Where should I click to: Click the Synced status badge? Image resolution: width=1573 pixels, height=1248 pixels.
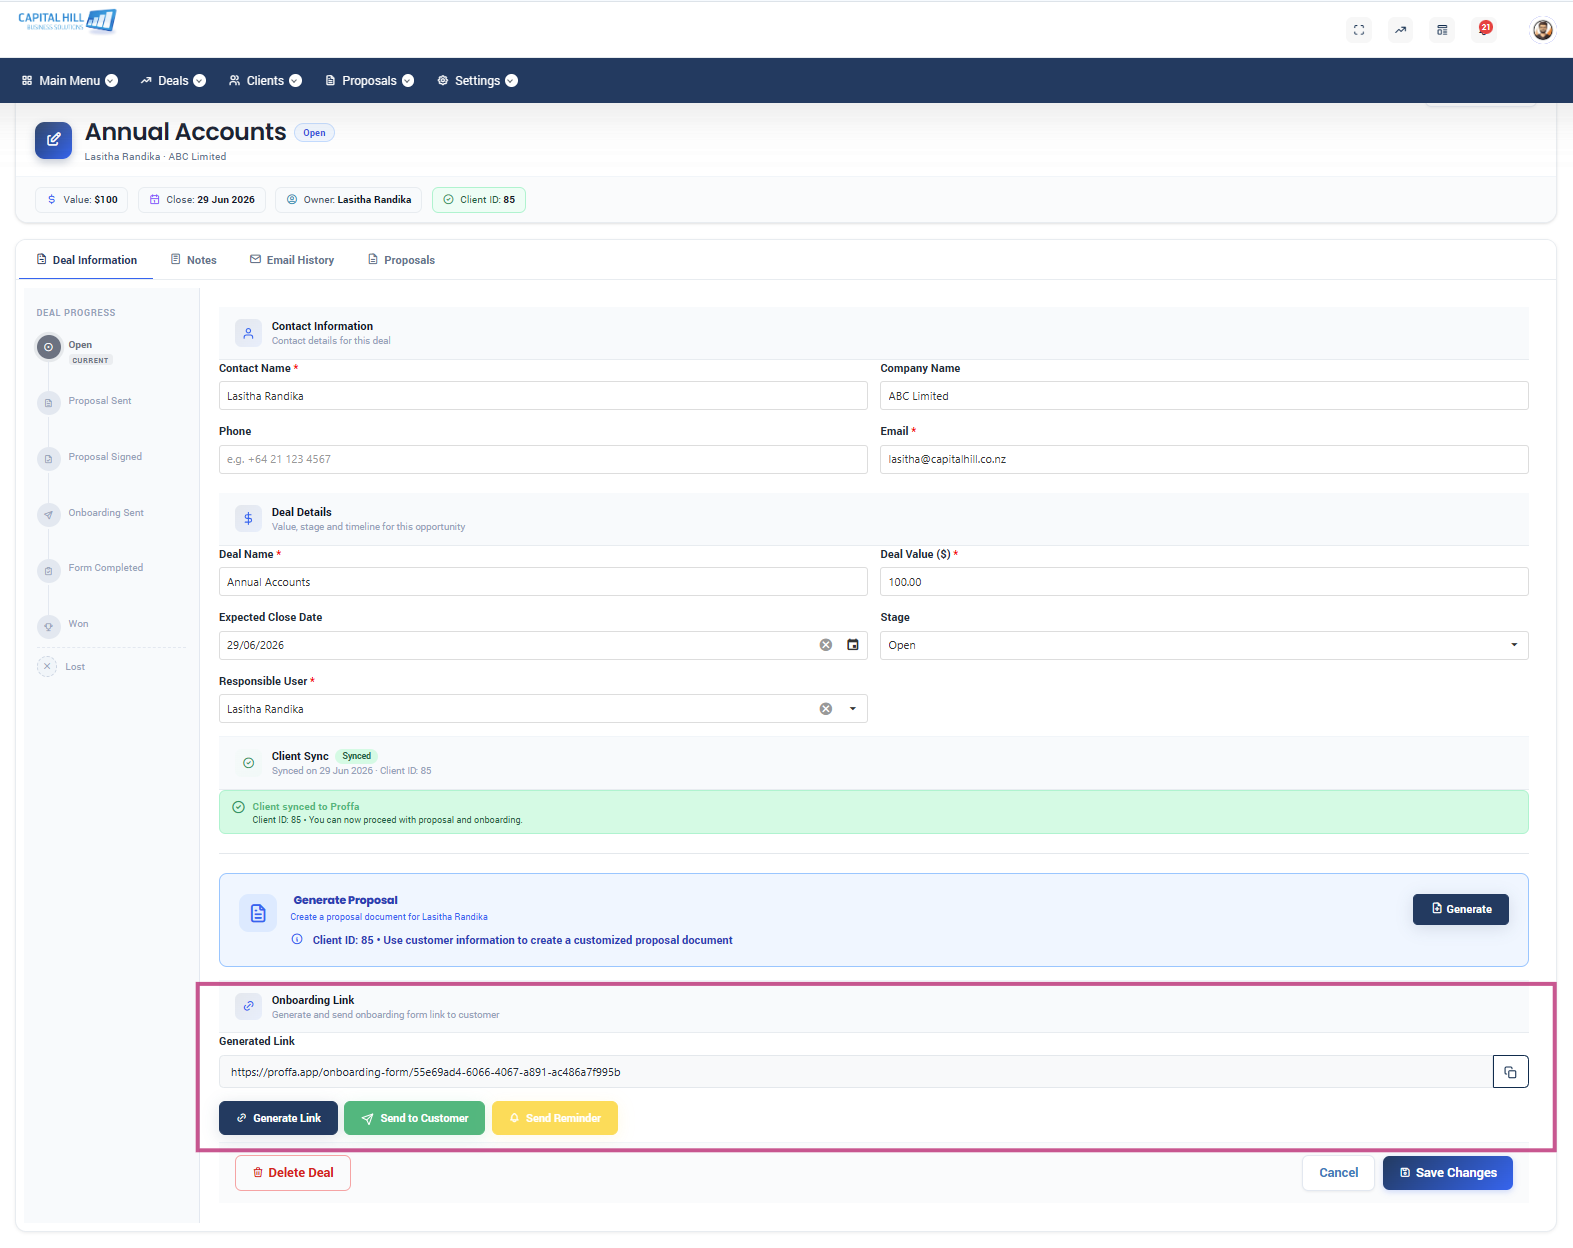pyautogui.click(x=356, y=756)
